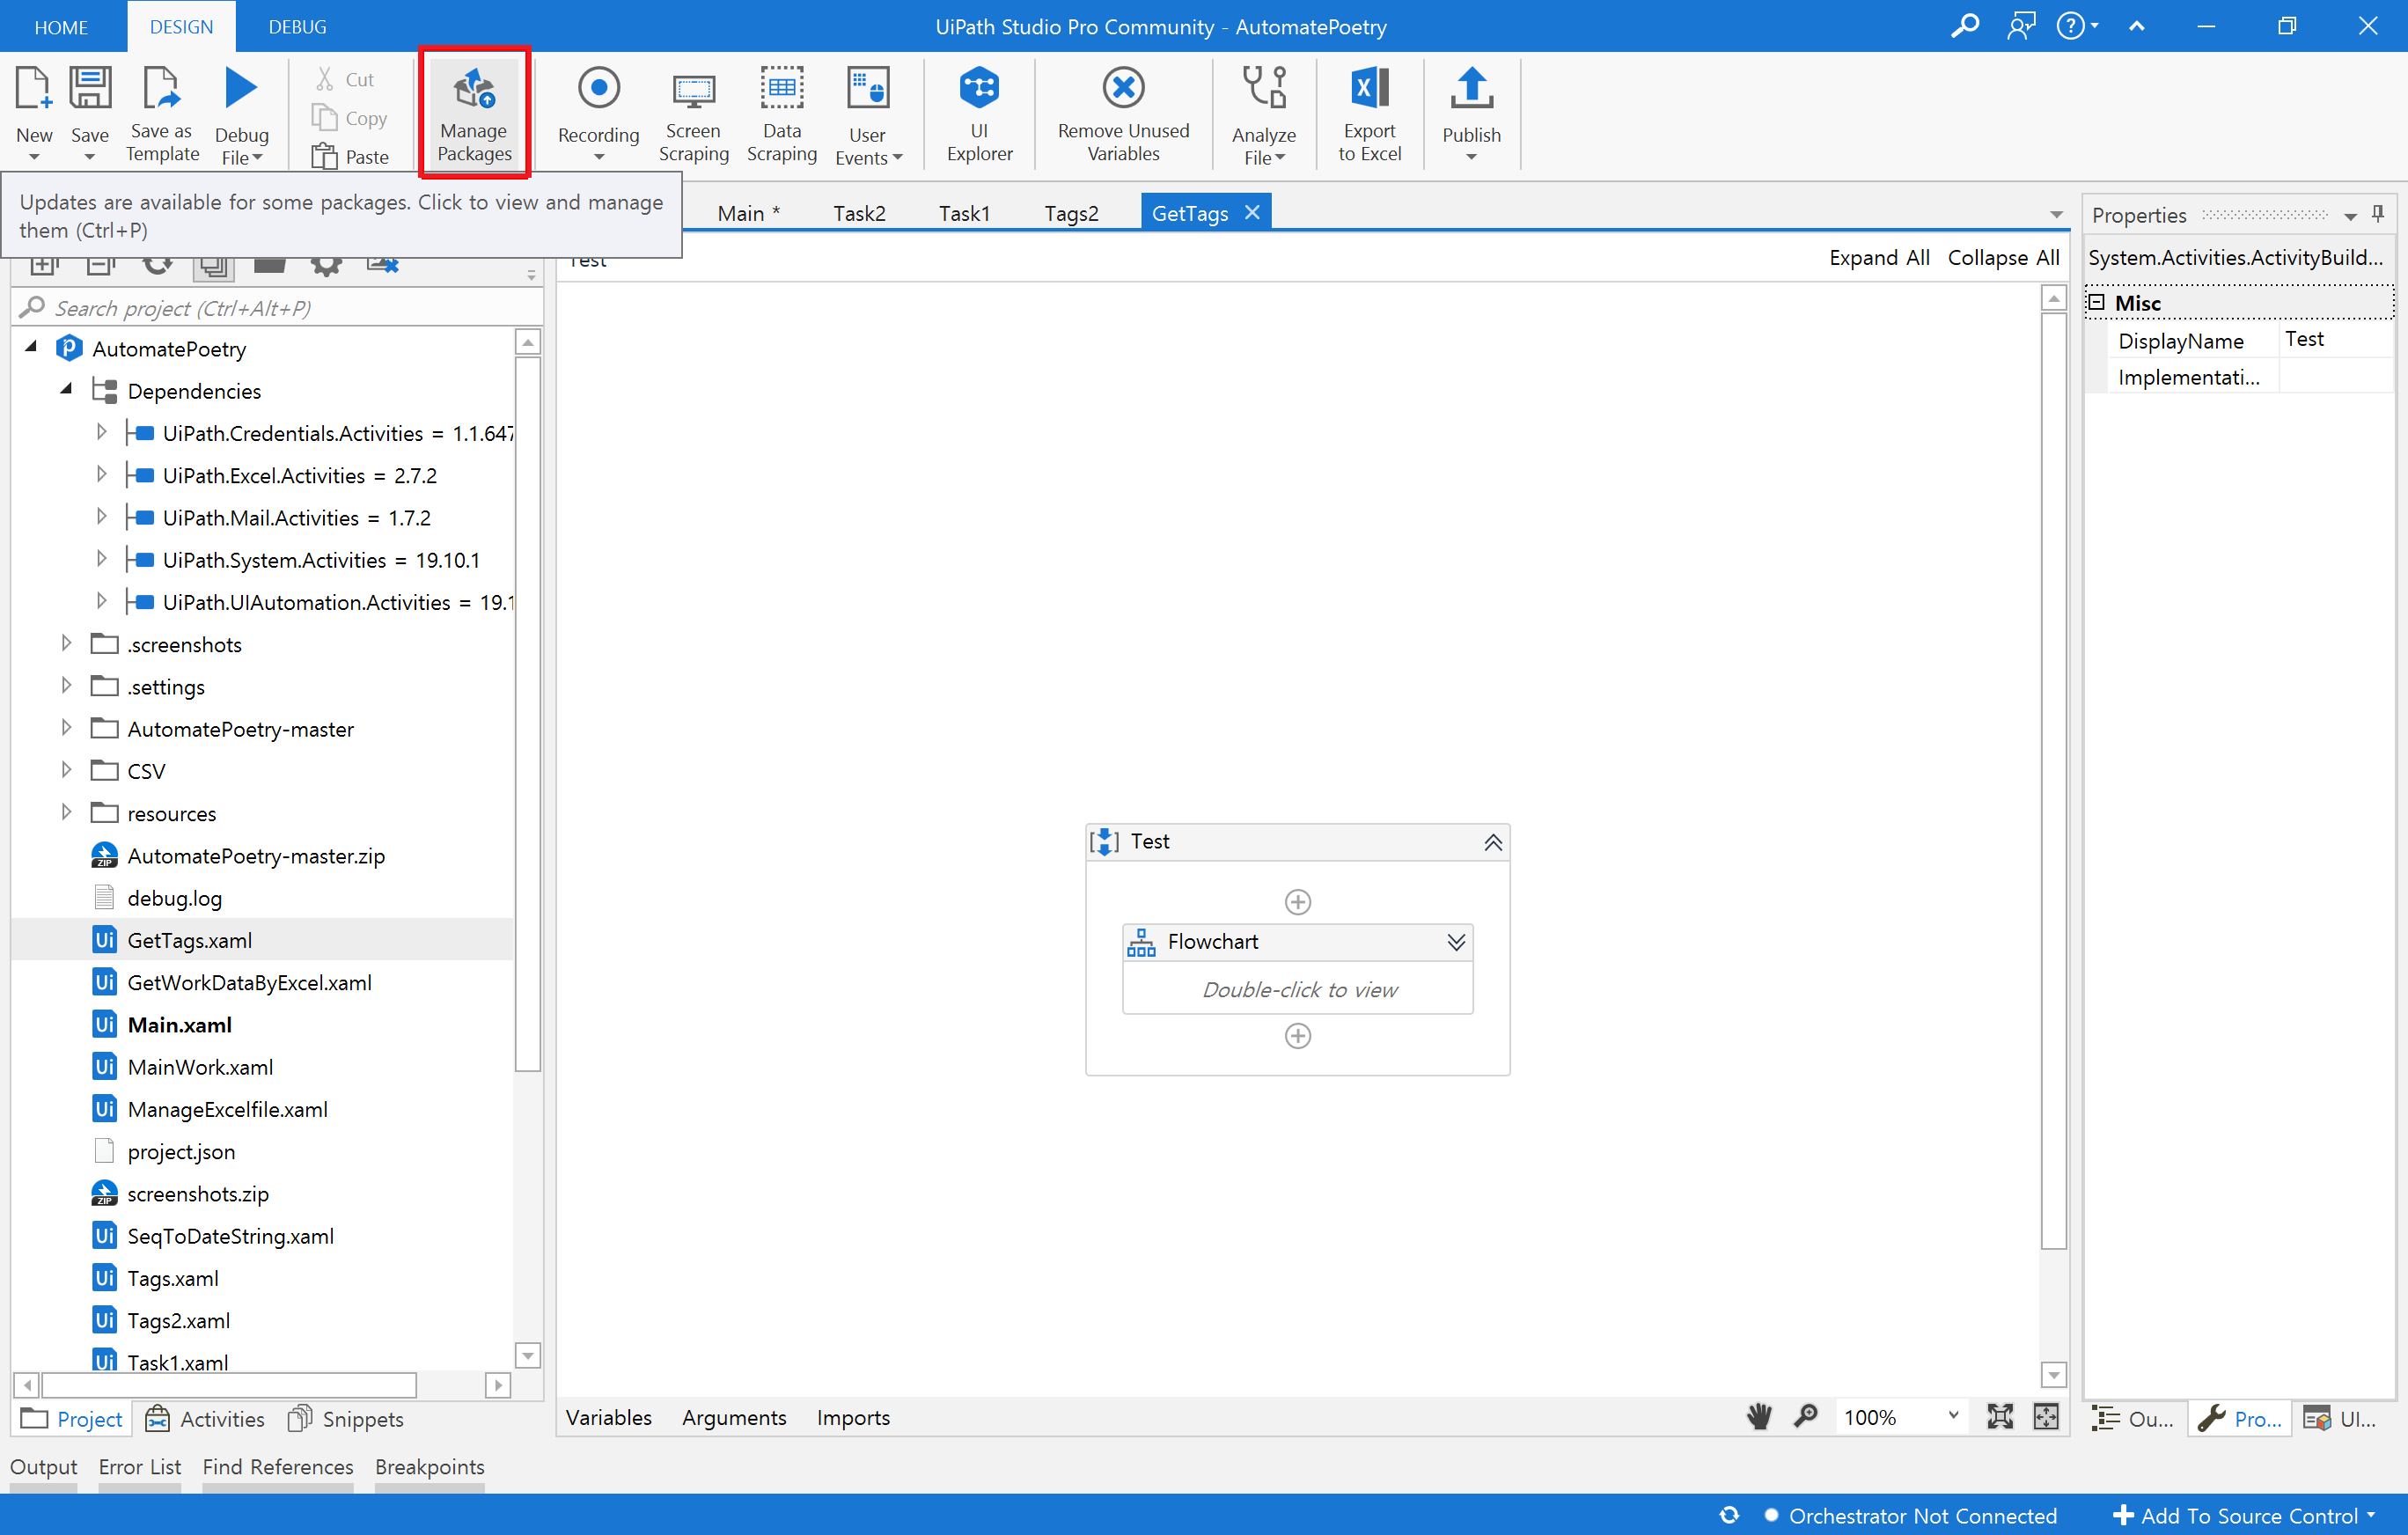
Task: Open the zoom percentage dropdown
Action: pos(1953,1416)
